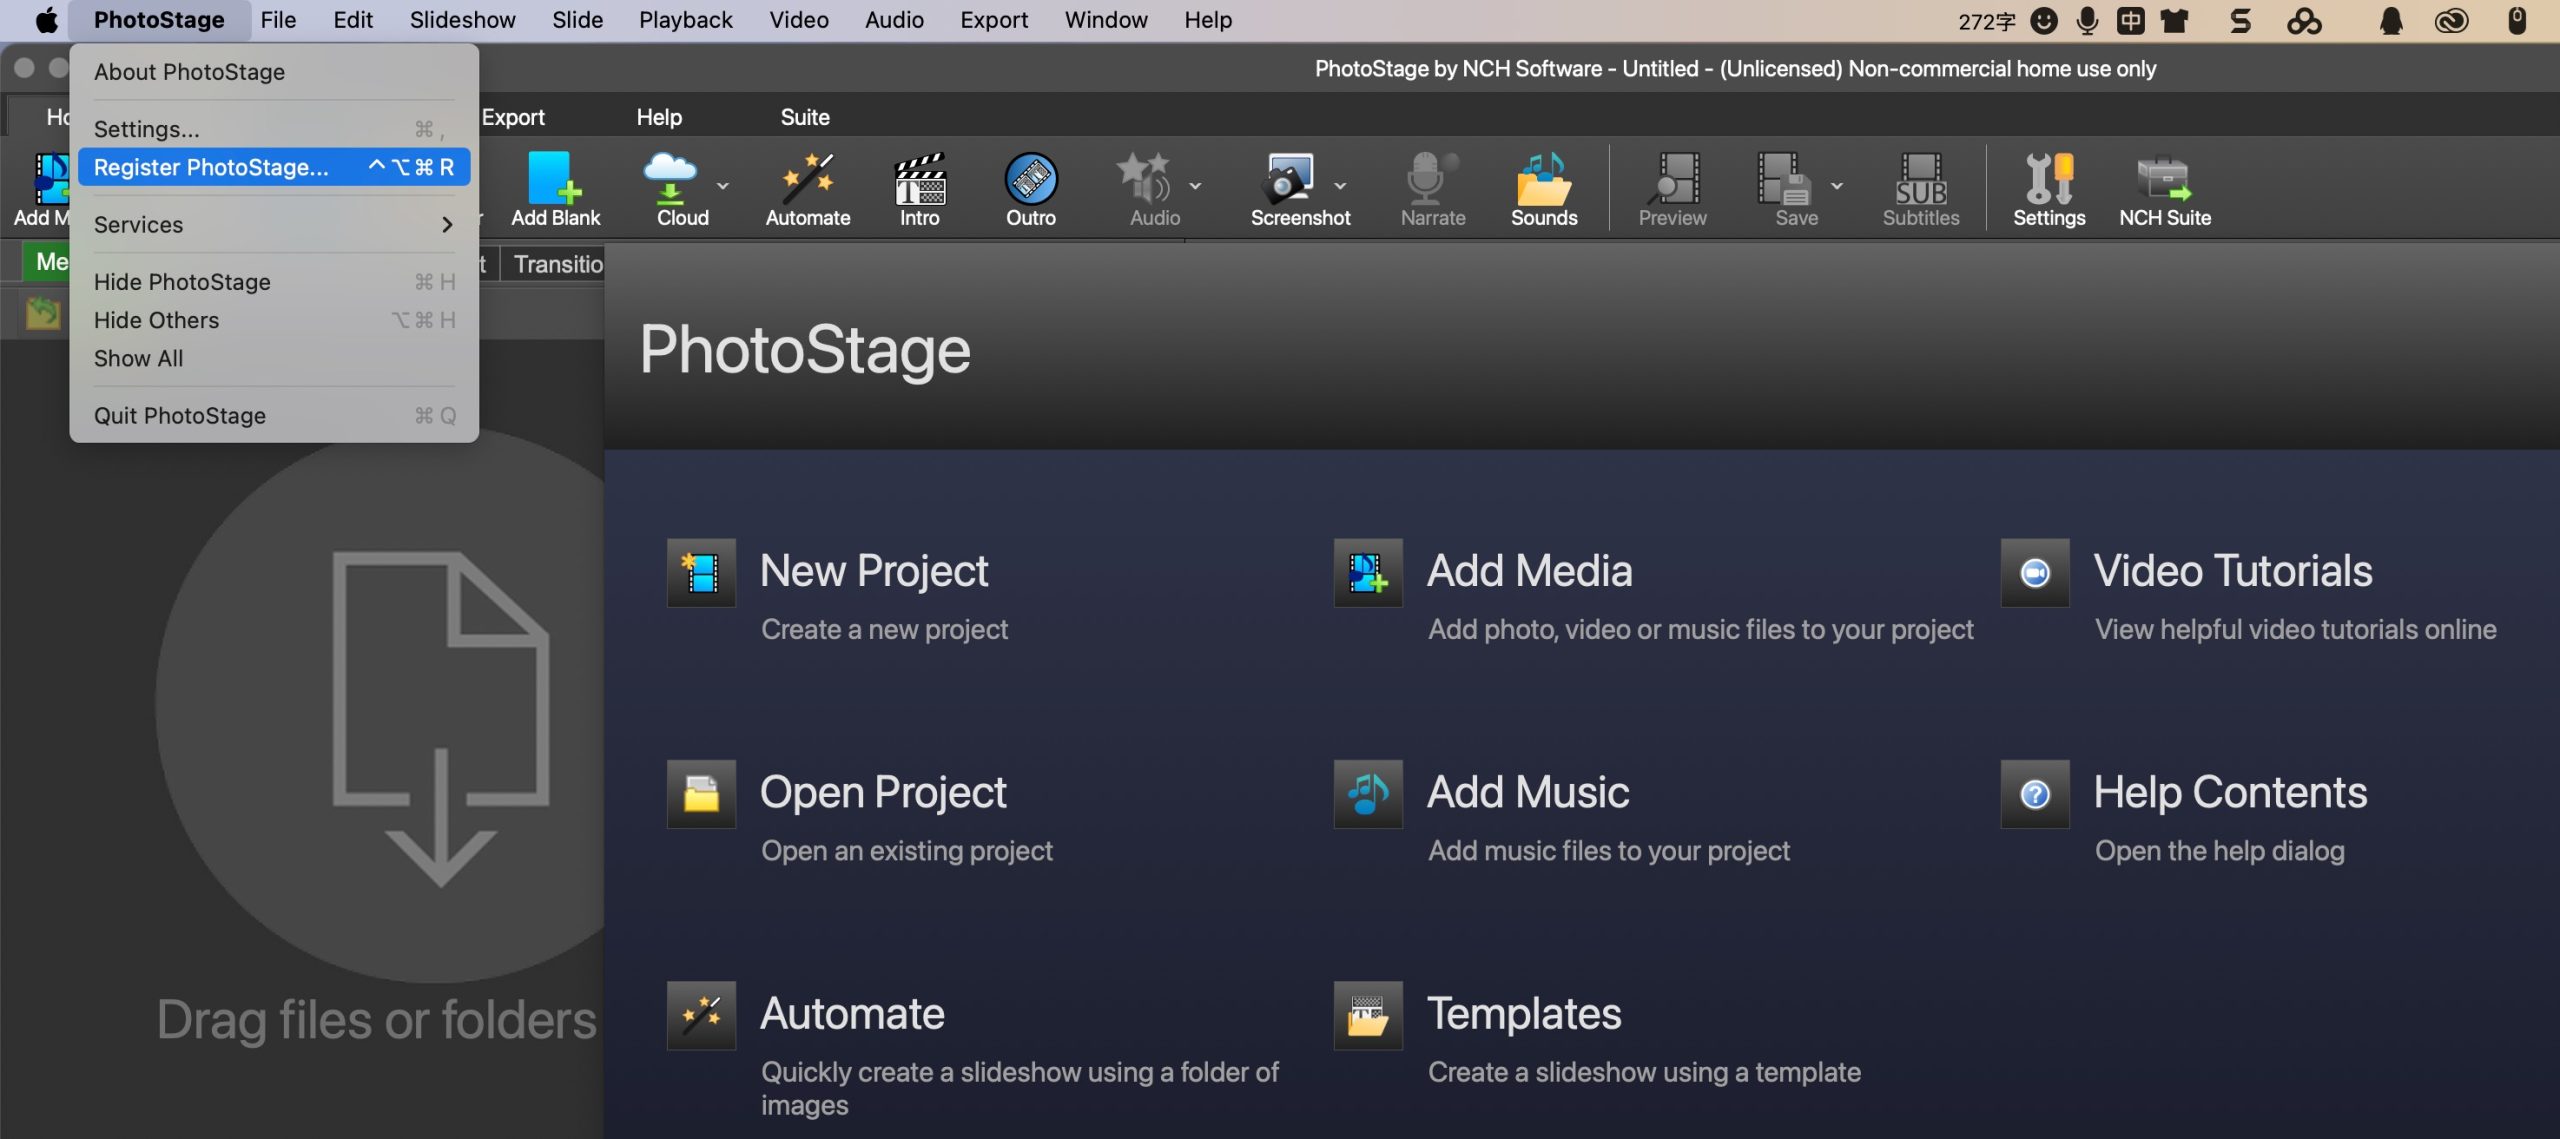Click the Outro film reel icon
Viewport: 2560px width, 1139px height.
[x=1030, y=180]
